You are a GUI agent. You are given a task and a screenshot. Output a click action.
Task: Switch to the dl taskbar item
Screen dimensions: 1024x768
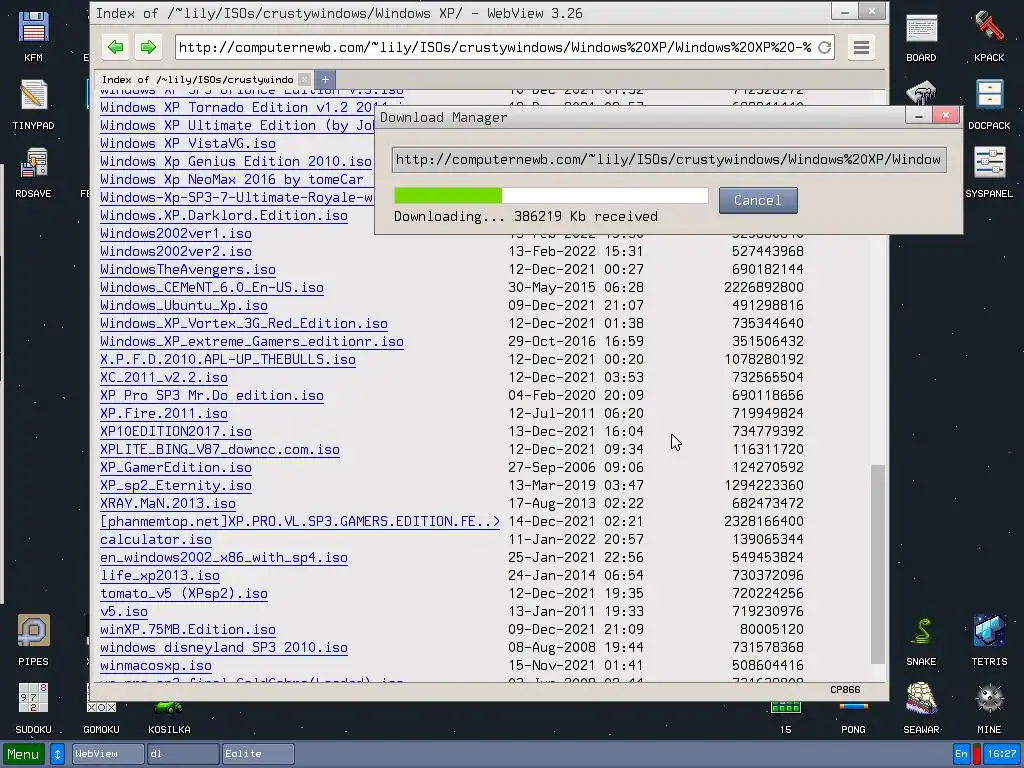(183, 754)
